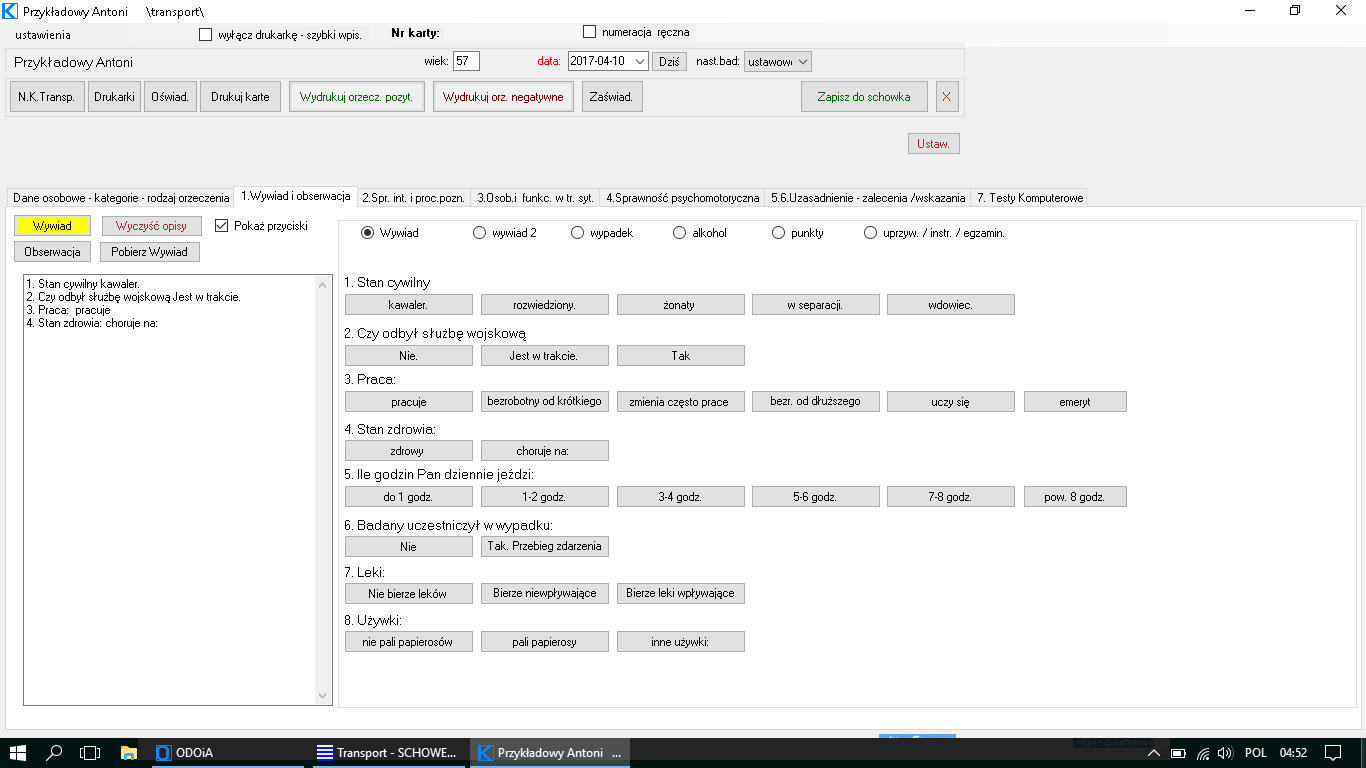Show hidden system tray icons chevron
This screenshot has height=768, width=1366.
[1153, 753]
